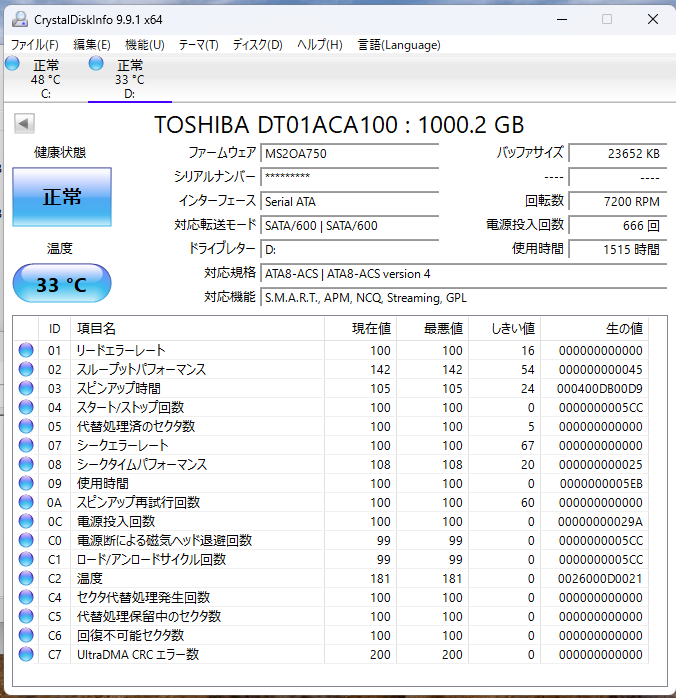676x698 pixels.
Task: Click the 現在値 column header
Action: [360, 329]
